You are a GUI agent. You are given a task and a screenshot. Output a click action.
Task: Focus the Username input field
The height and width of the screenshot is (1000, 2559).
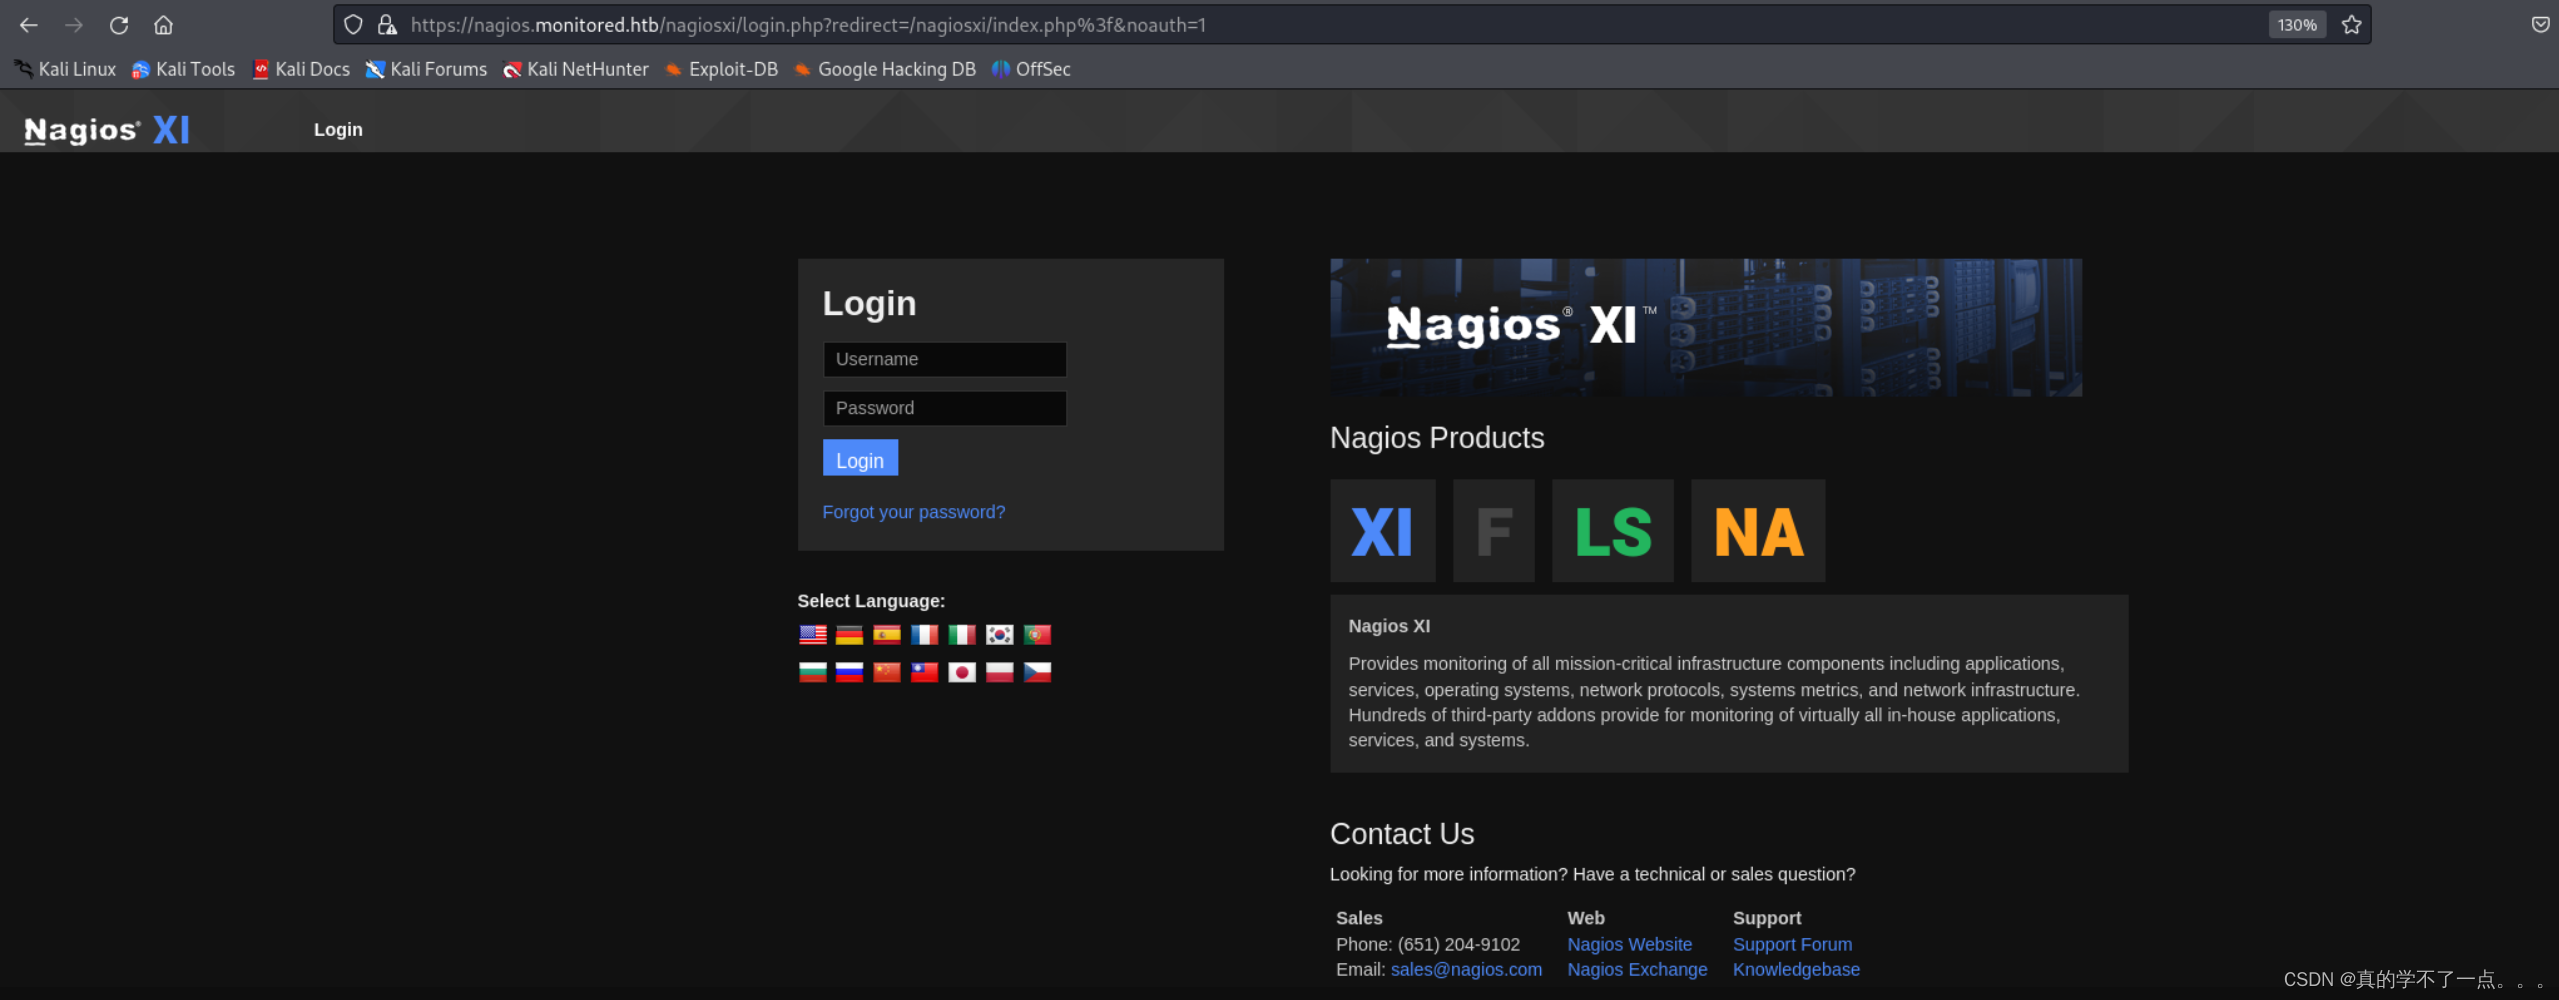(944, 360)
